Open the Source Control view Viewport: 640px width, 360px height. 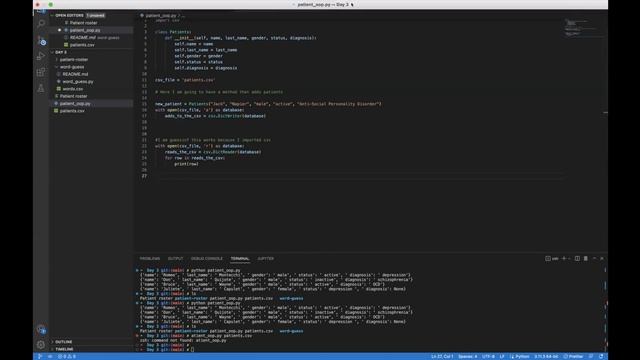(41, 40)
